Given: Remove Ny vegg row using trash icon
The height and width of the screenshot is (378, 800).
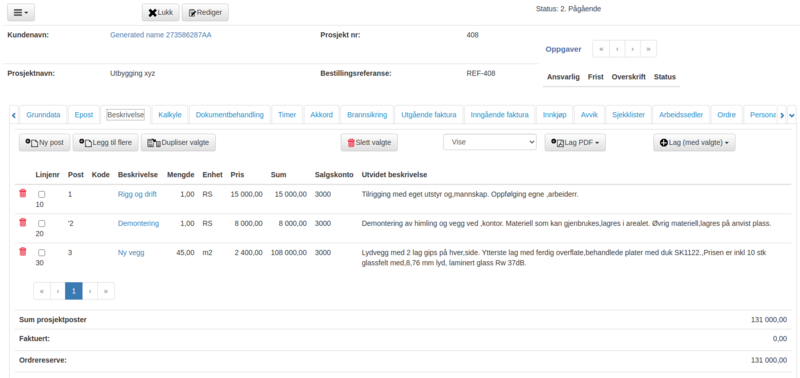Looking at the screenshot, I should point(22,251).
